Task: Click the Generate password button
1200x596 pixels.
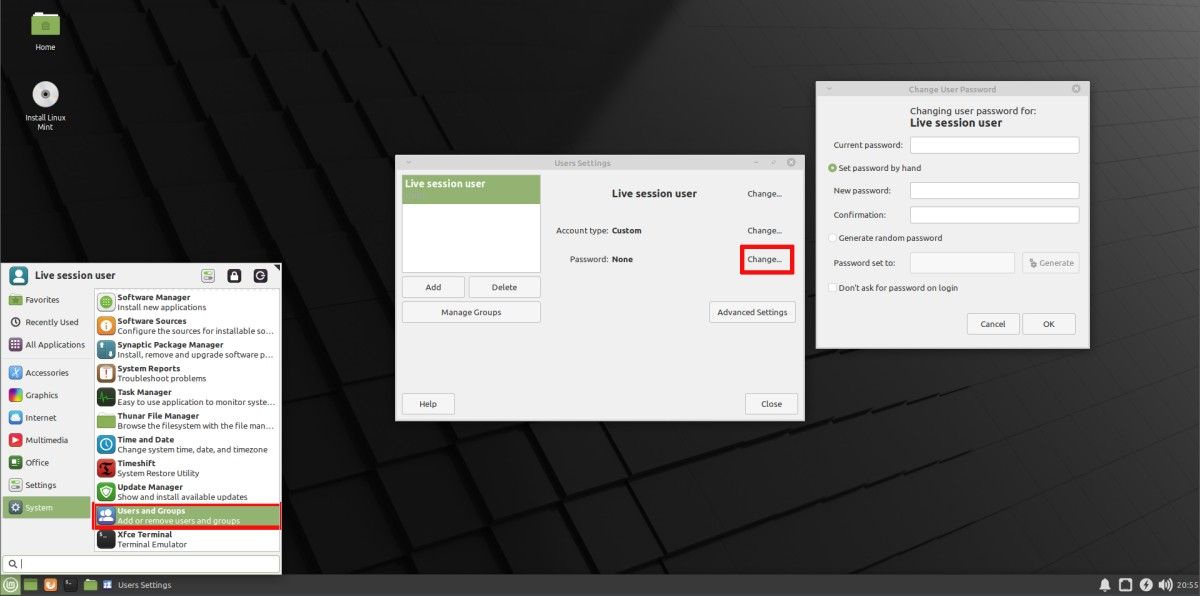Action: pyautogui.click(x=1050, y=262)
